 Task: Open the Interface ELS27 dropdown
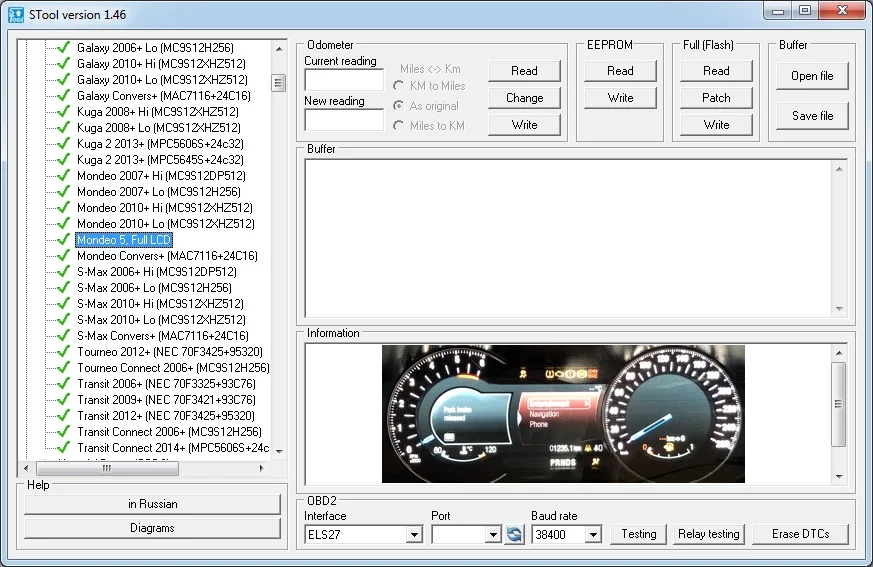414,535
